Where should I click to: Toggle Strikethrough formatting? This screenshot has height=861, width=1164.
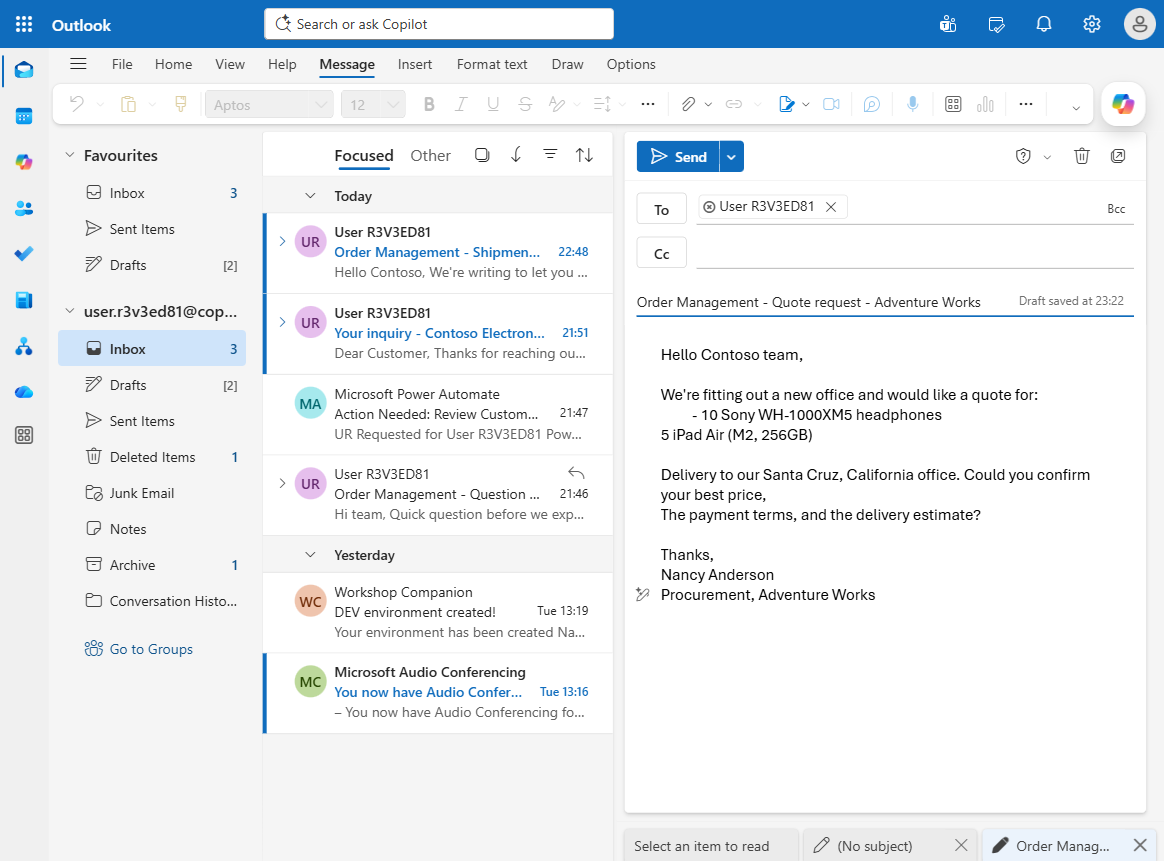click(525, 105)
